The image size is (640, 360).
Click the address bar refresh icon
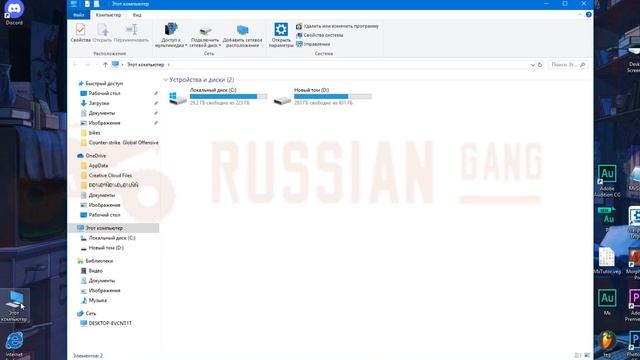(540, 64)
